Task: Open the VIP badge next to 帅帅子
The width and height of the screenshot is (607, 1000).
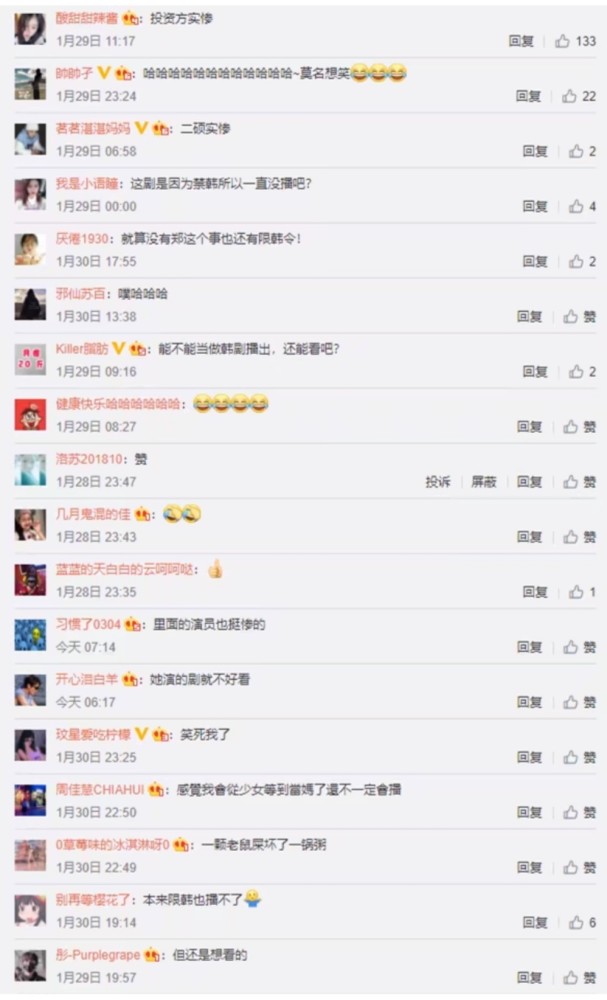Action: 104,73
